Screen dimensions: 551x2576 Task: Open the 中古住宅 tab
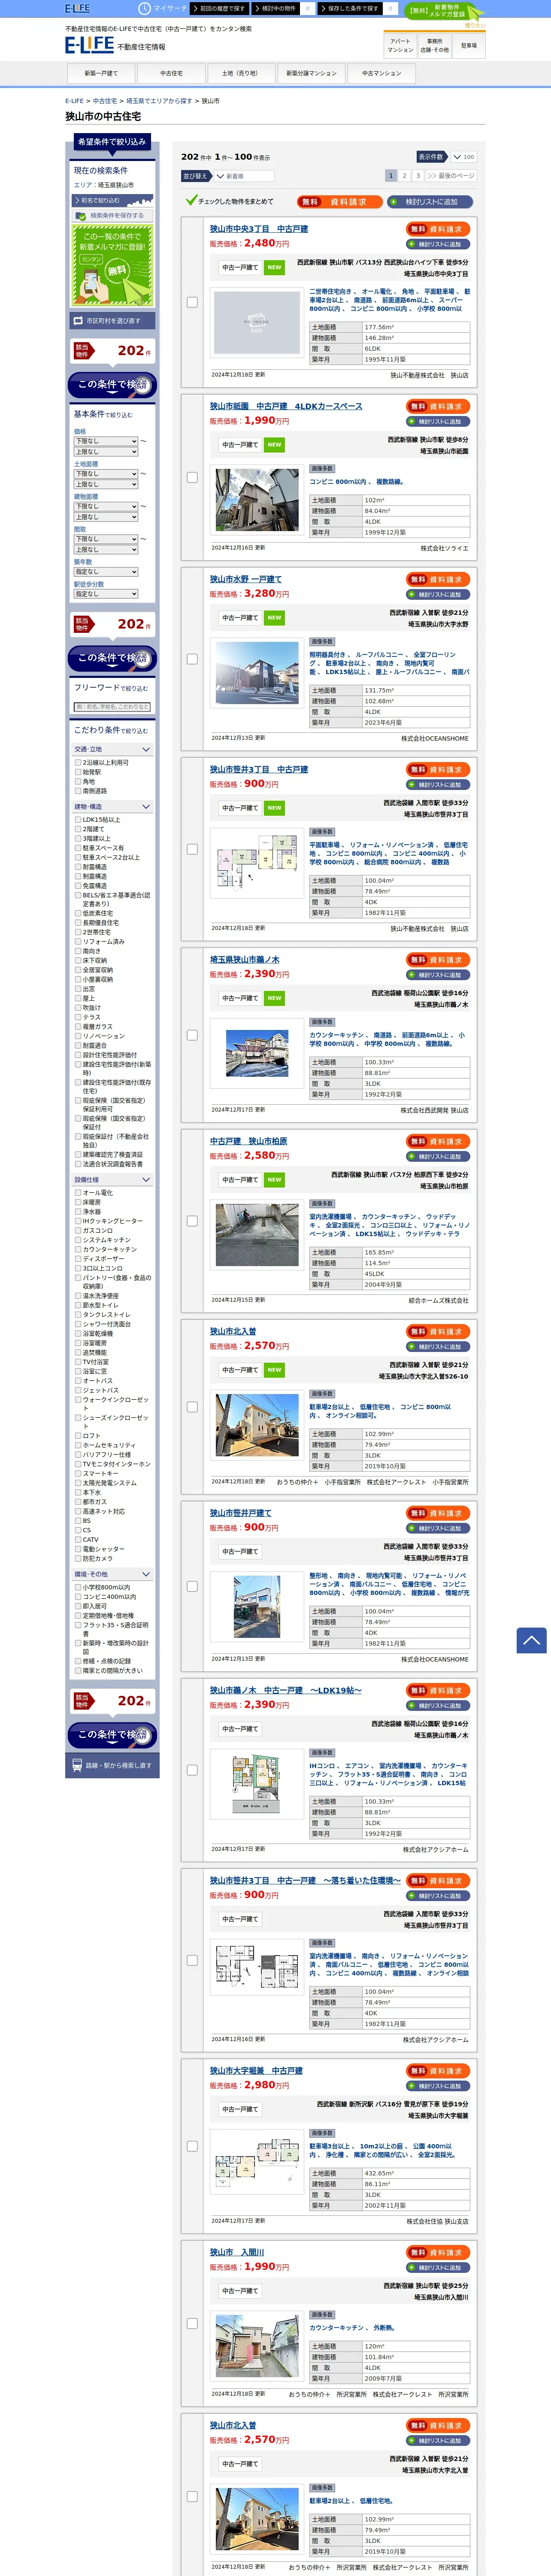tap(171, 73)
